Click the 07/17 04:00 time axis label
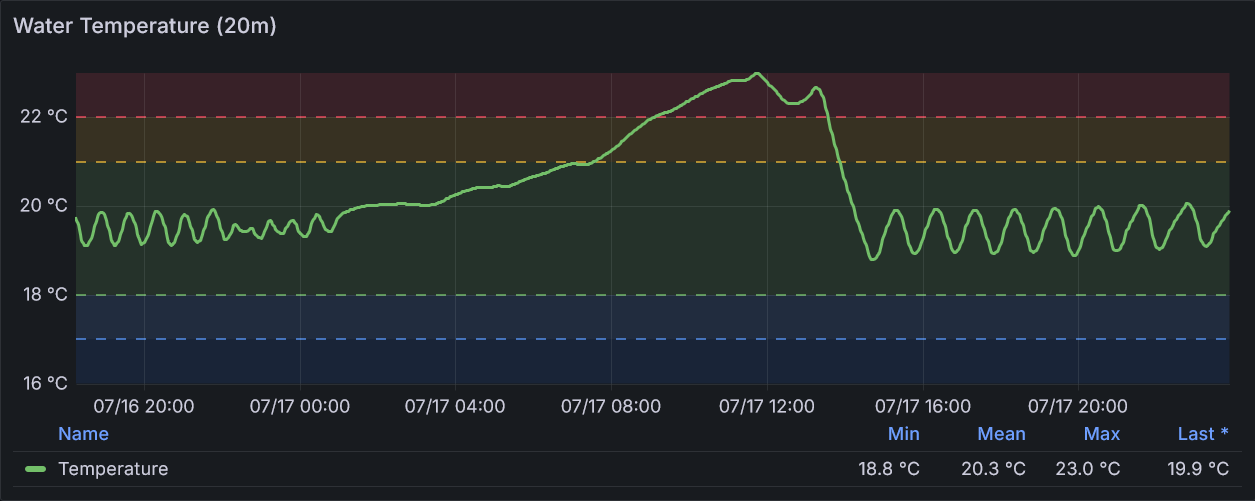 (x=455, y=407)
